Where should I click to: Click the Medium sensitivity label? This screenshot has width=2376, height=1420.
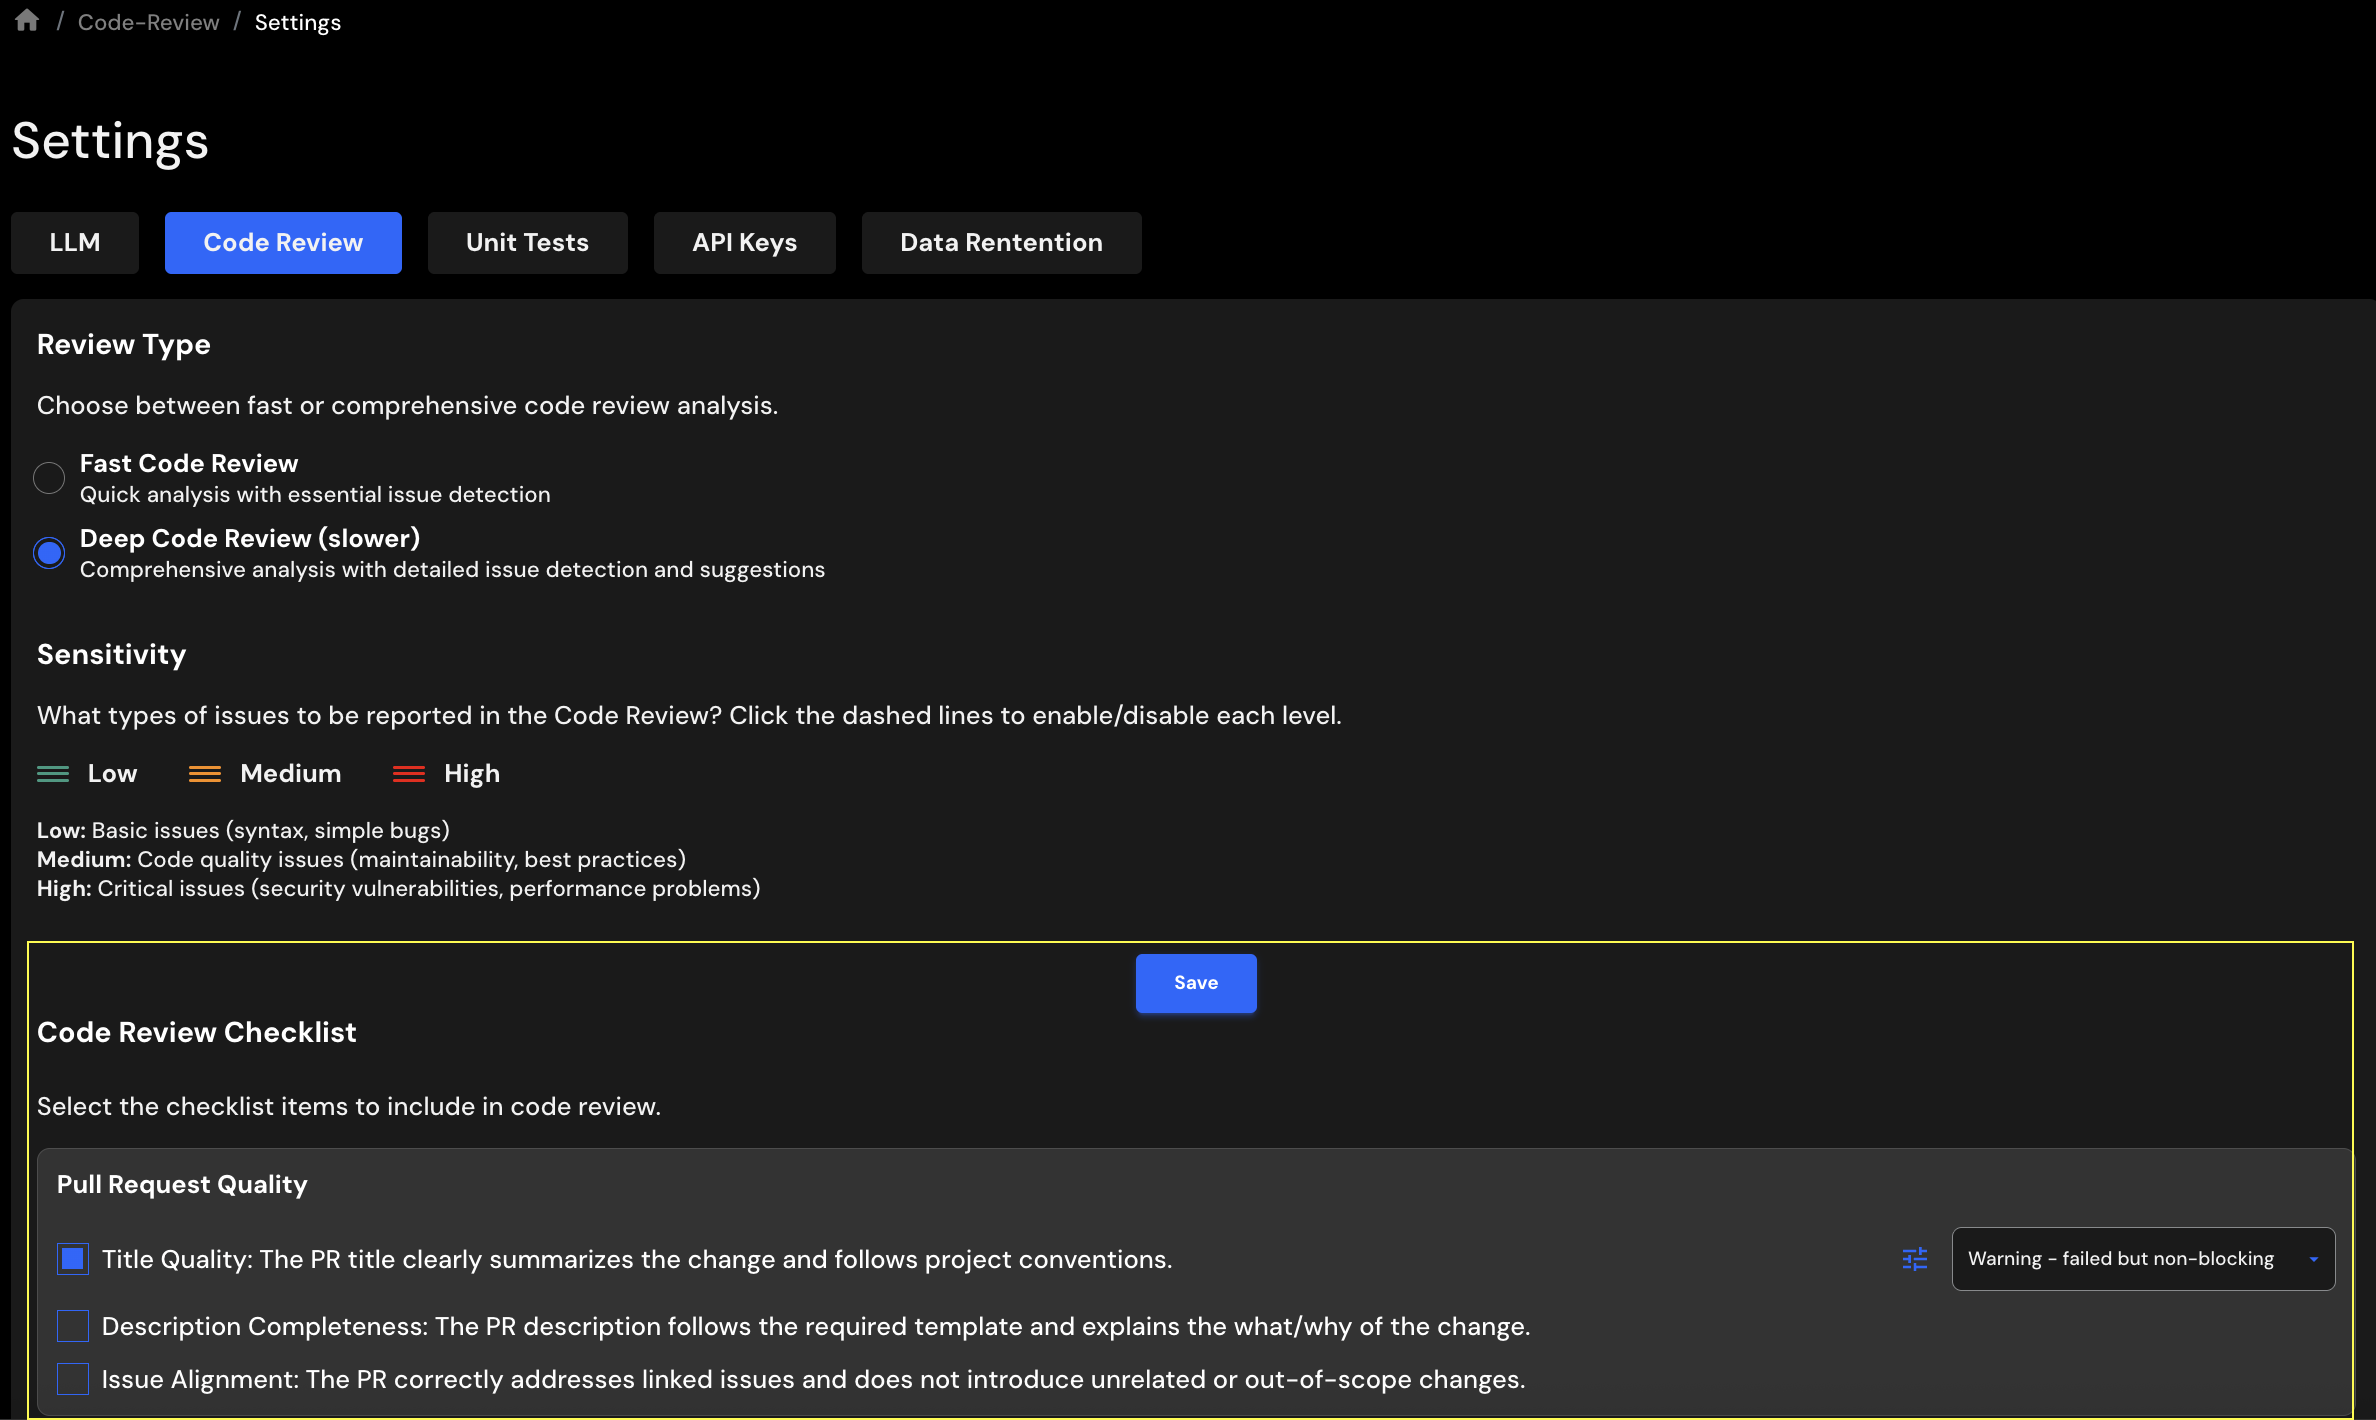[x=291, y=774]
